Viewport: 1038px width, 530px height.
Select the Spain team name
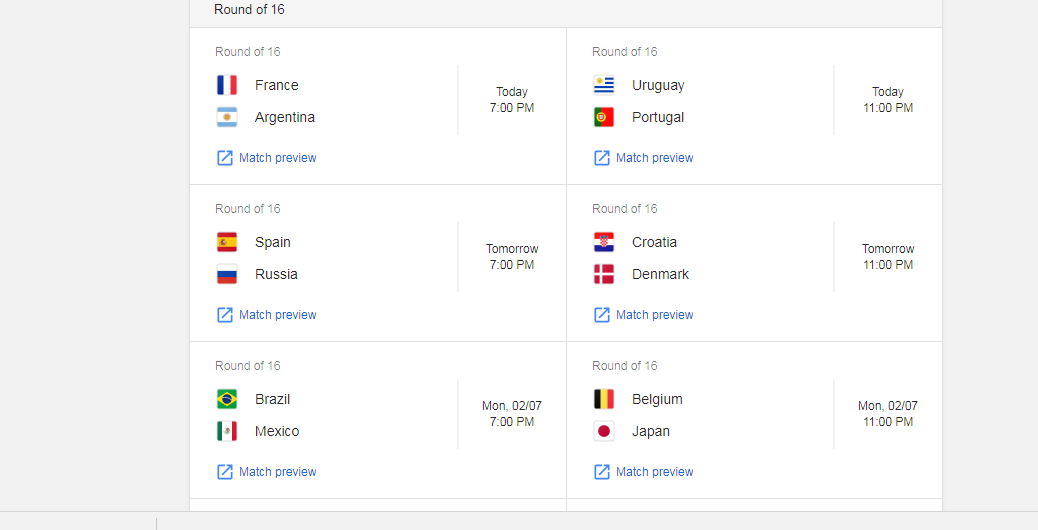coord(273,242)
